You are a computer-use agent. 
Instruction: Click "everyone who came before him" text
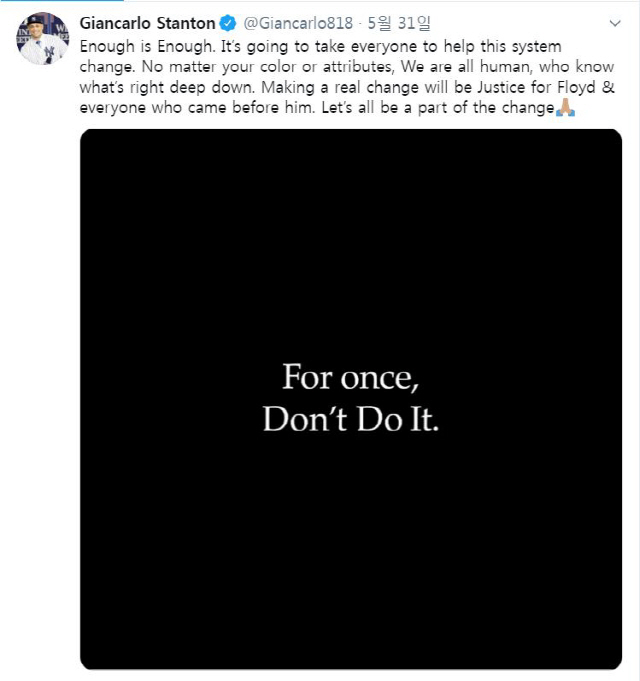[x=187, y=109]
